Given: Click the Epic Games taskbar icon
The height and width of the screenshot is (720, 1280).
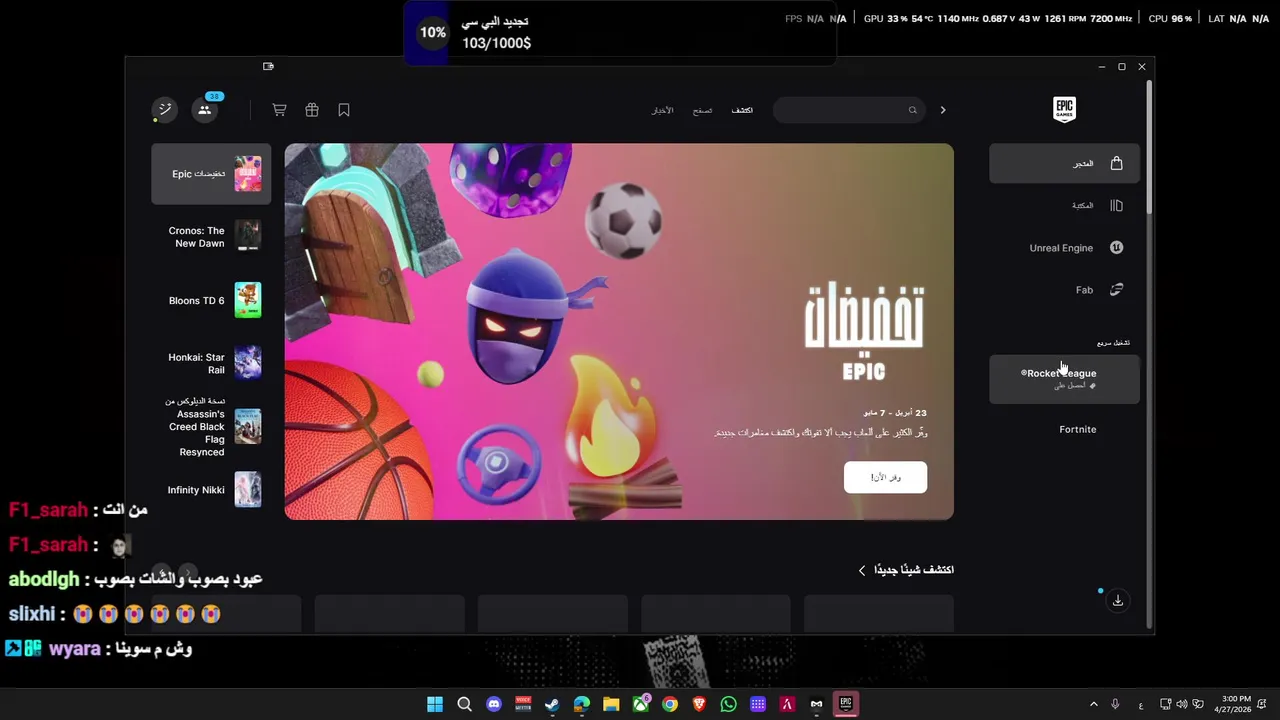Looking at the screenshot, I should (846, 704).
